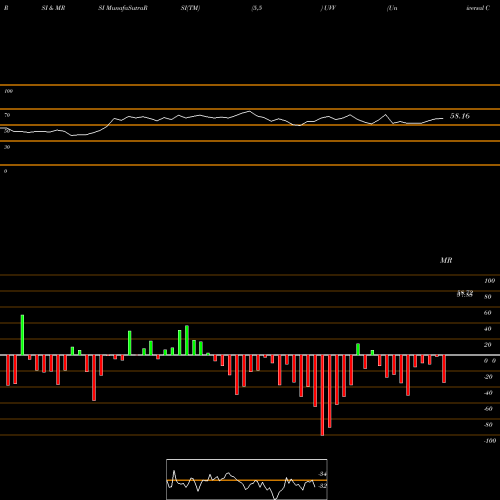Screen dimensions: 500x500
Task: Click the '(3,5' header text
Action: 257,8
